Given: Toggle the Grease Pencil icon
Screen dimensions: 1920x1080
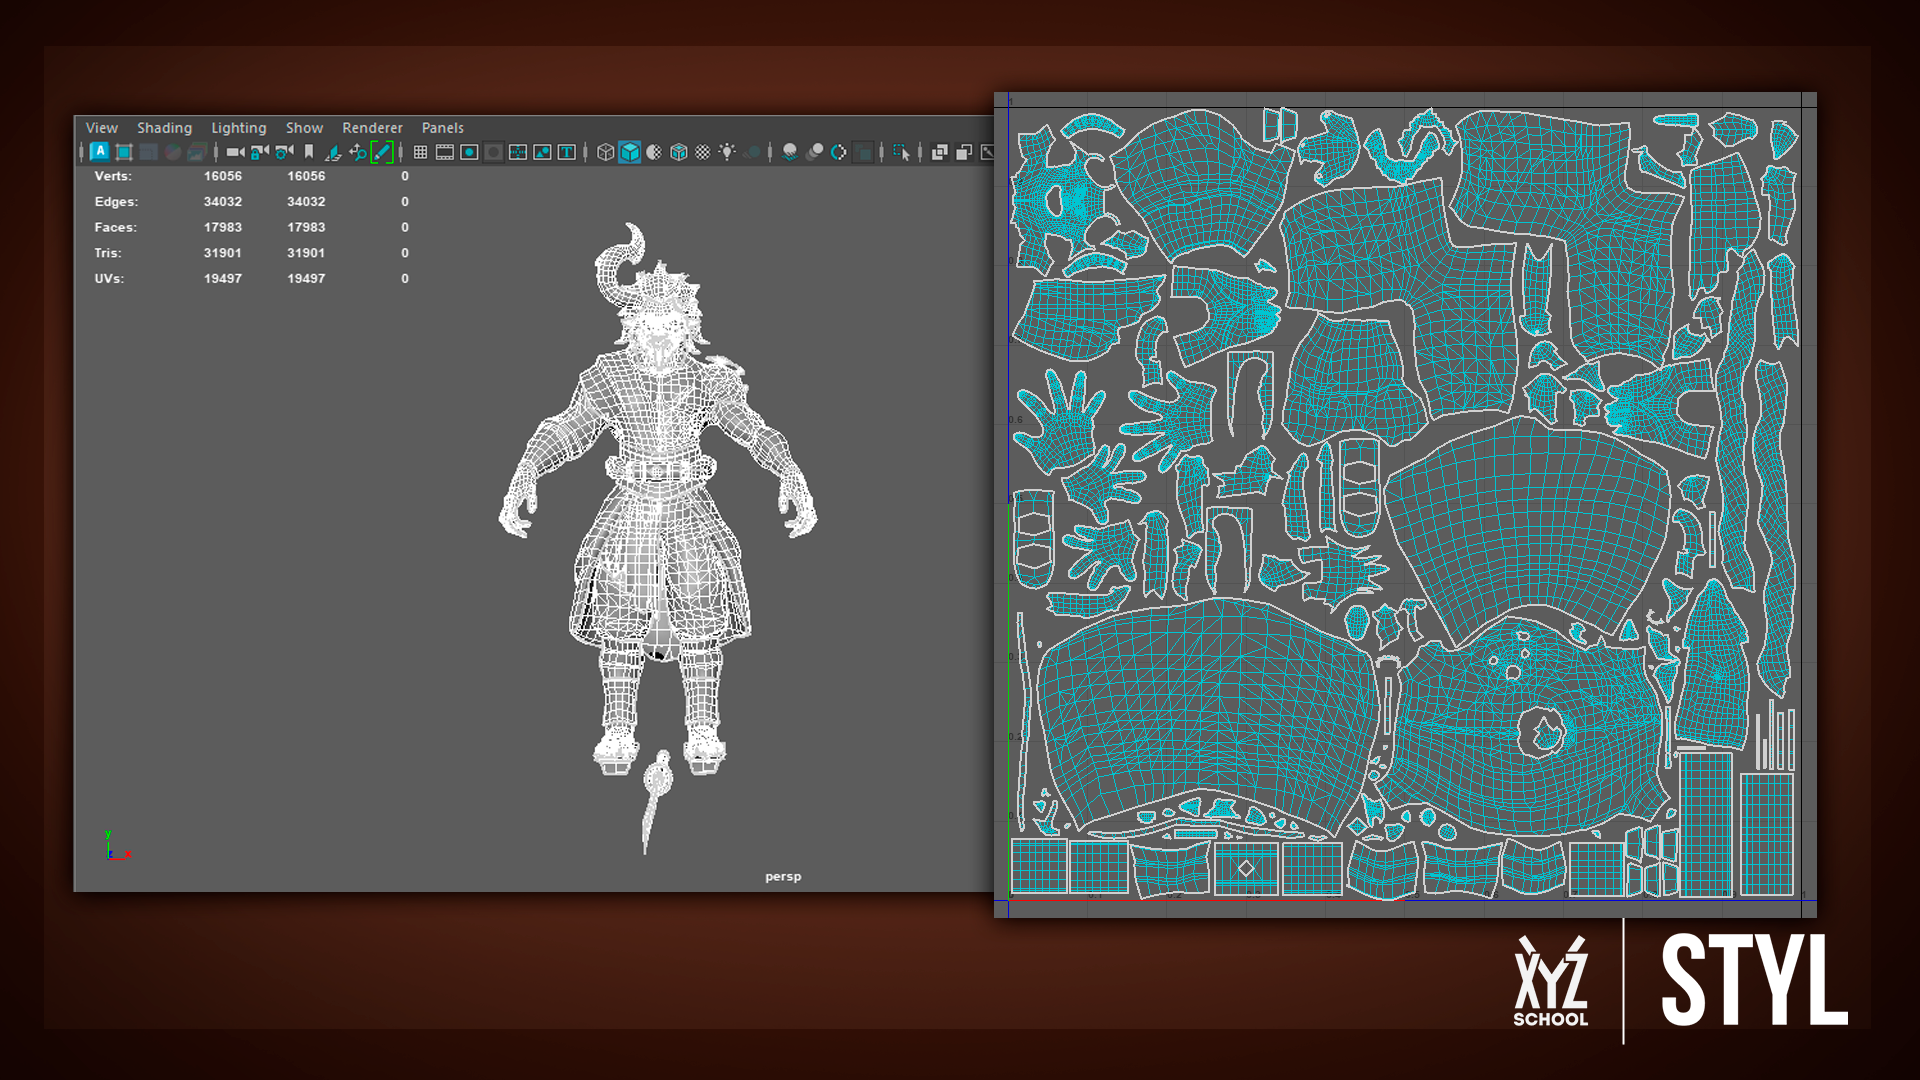Looking at the screenshot, I should [381, 152].
